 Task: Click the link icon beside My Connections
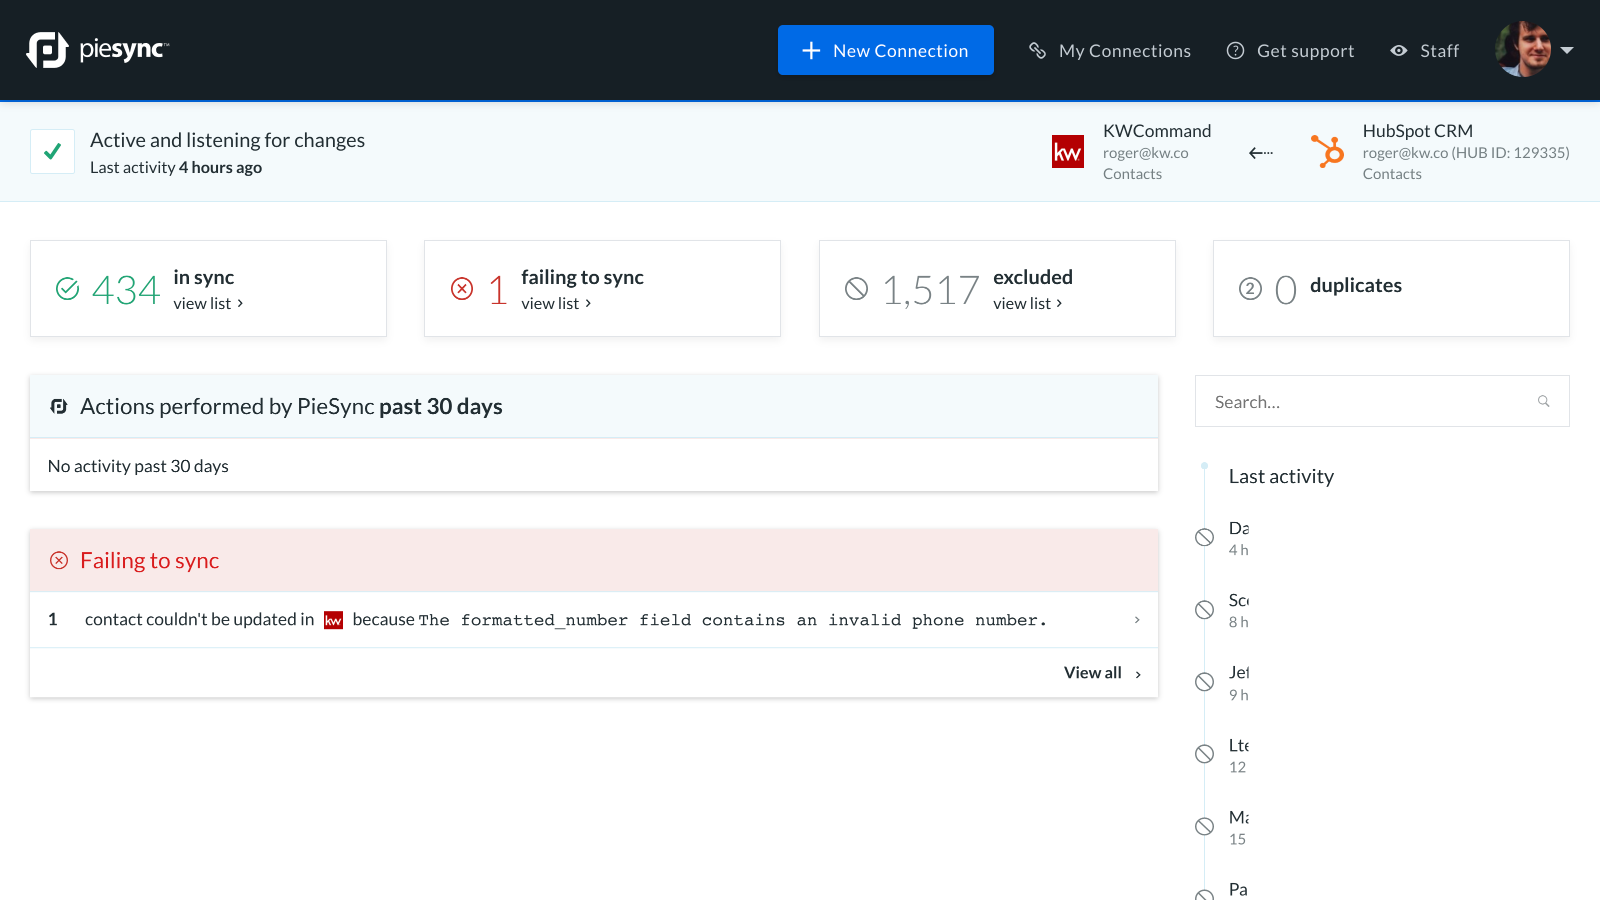click(x=1037, y=50)
